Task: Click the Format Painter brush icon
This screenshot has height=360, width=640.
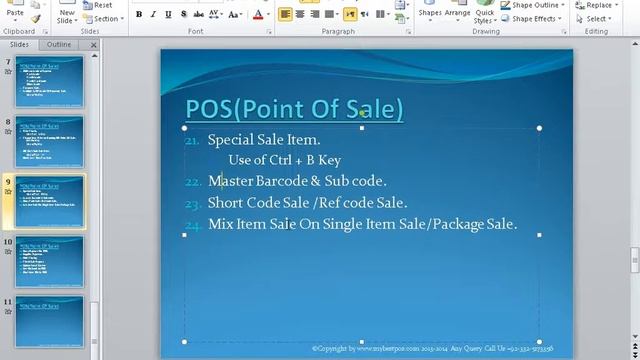Action: click(x=36, y=19)
